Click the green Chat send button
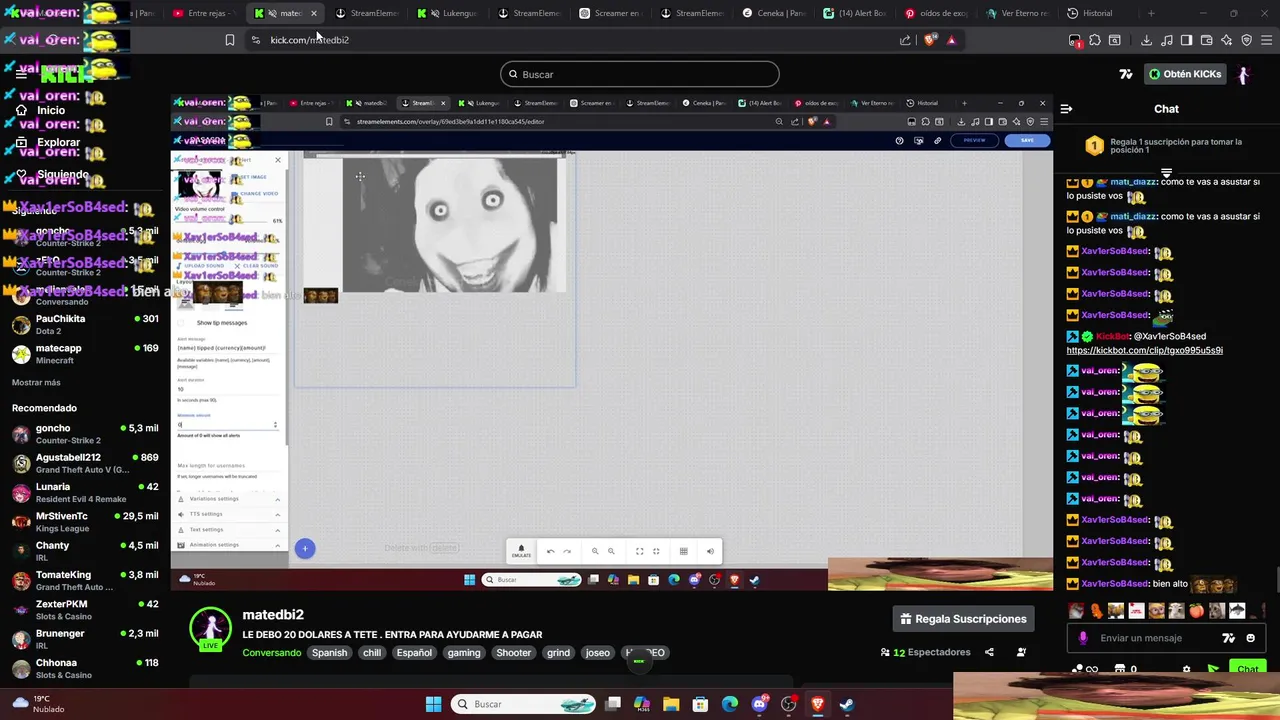 point(1247,669)
